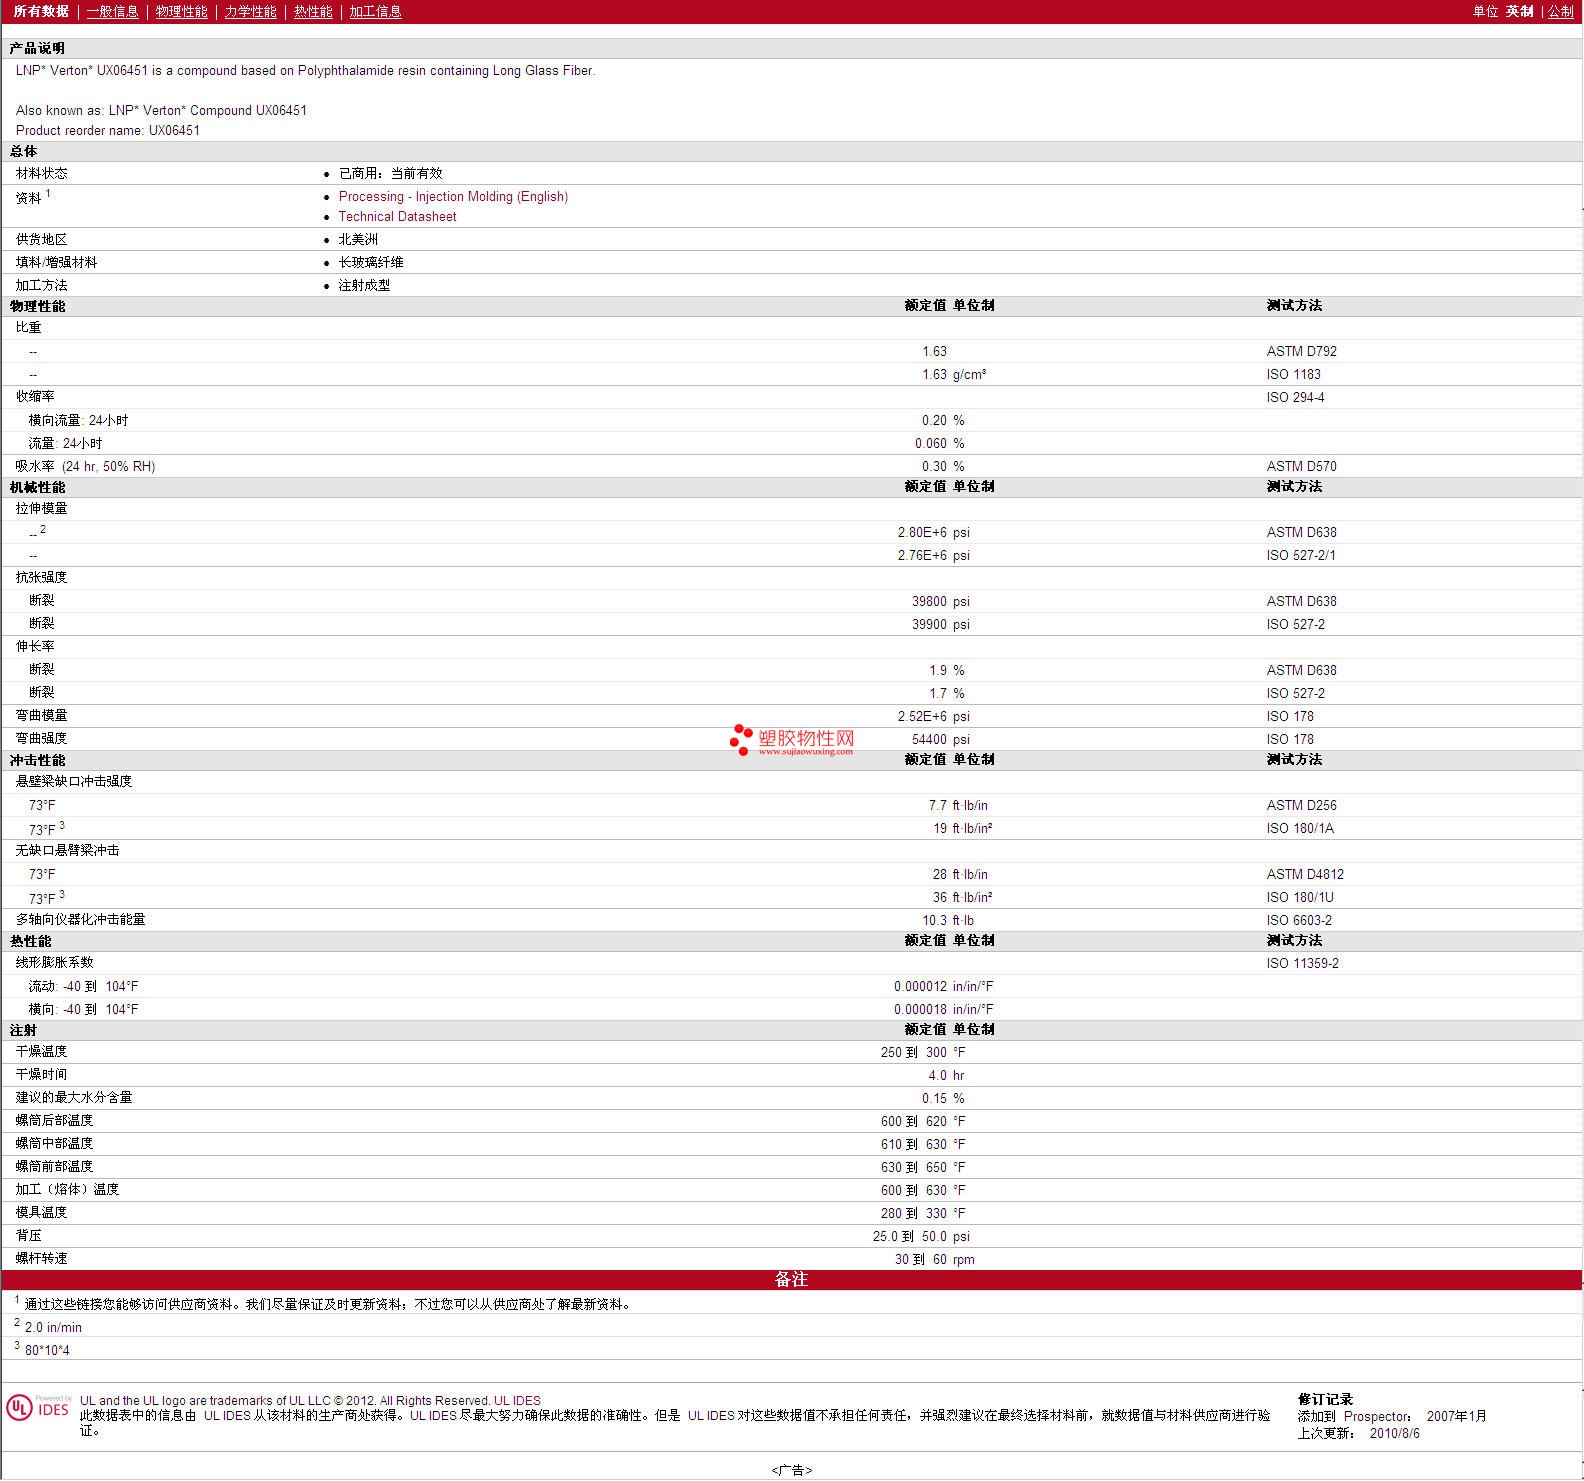Click the red 备注 header bar
Viewport: 1584px width, 1481px height.
click(x=791, y=1280)
